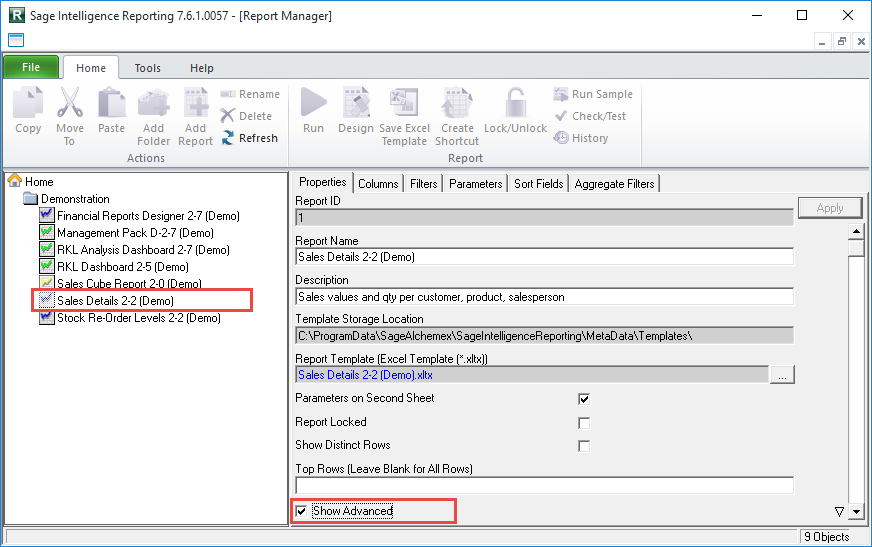Switch to the Columns tab
Viewport: 872px width, 547px height.
[x=378, y=184]
